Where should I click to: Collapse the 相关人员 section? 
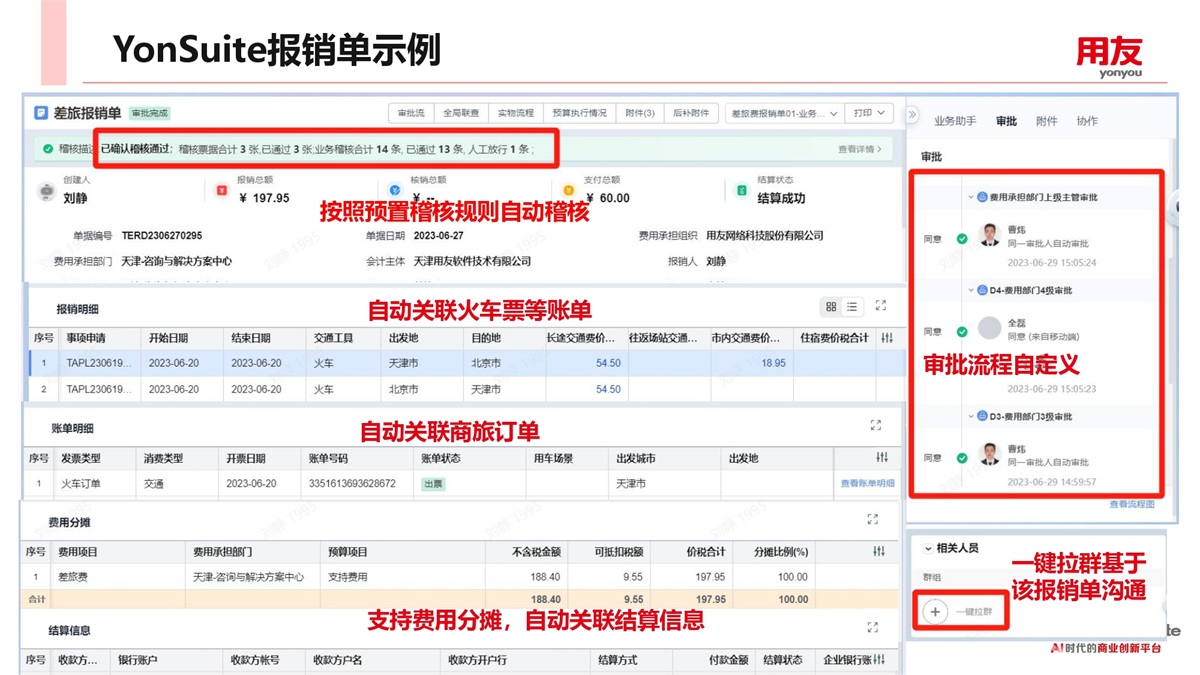927,548
